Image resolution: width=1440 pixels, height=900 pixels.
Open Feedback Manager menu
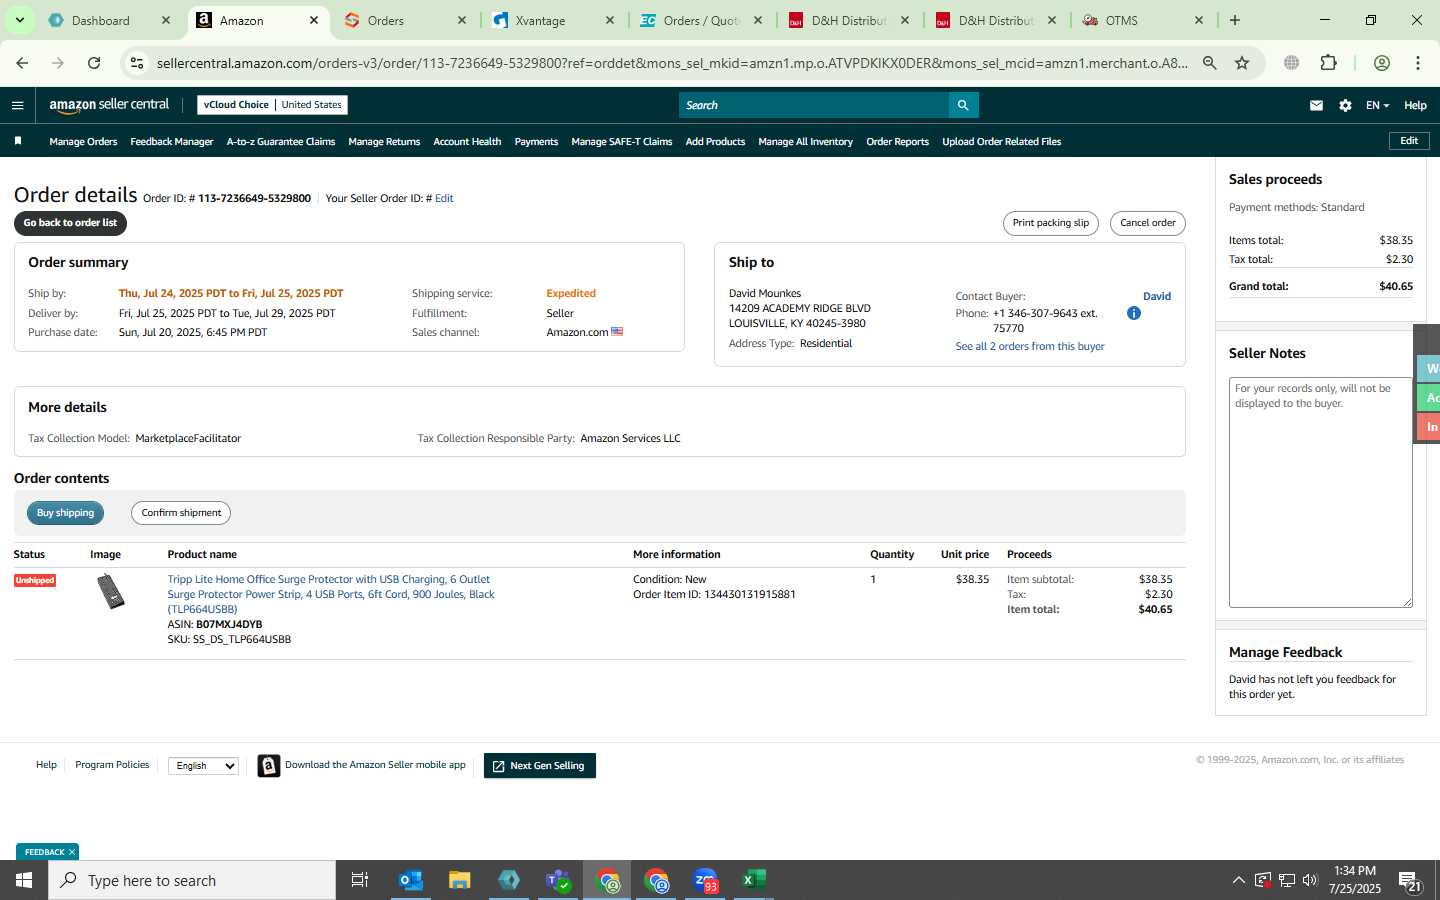[x=171, y=142]
